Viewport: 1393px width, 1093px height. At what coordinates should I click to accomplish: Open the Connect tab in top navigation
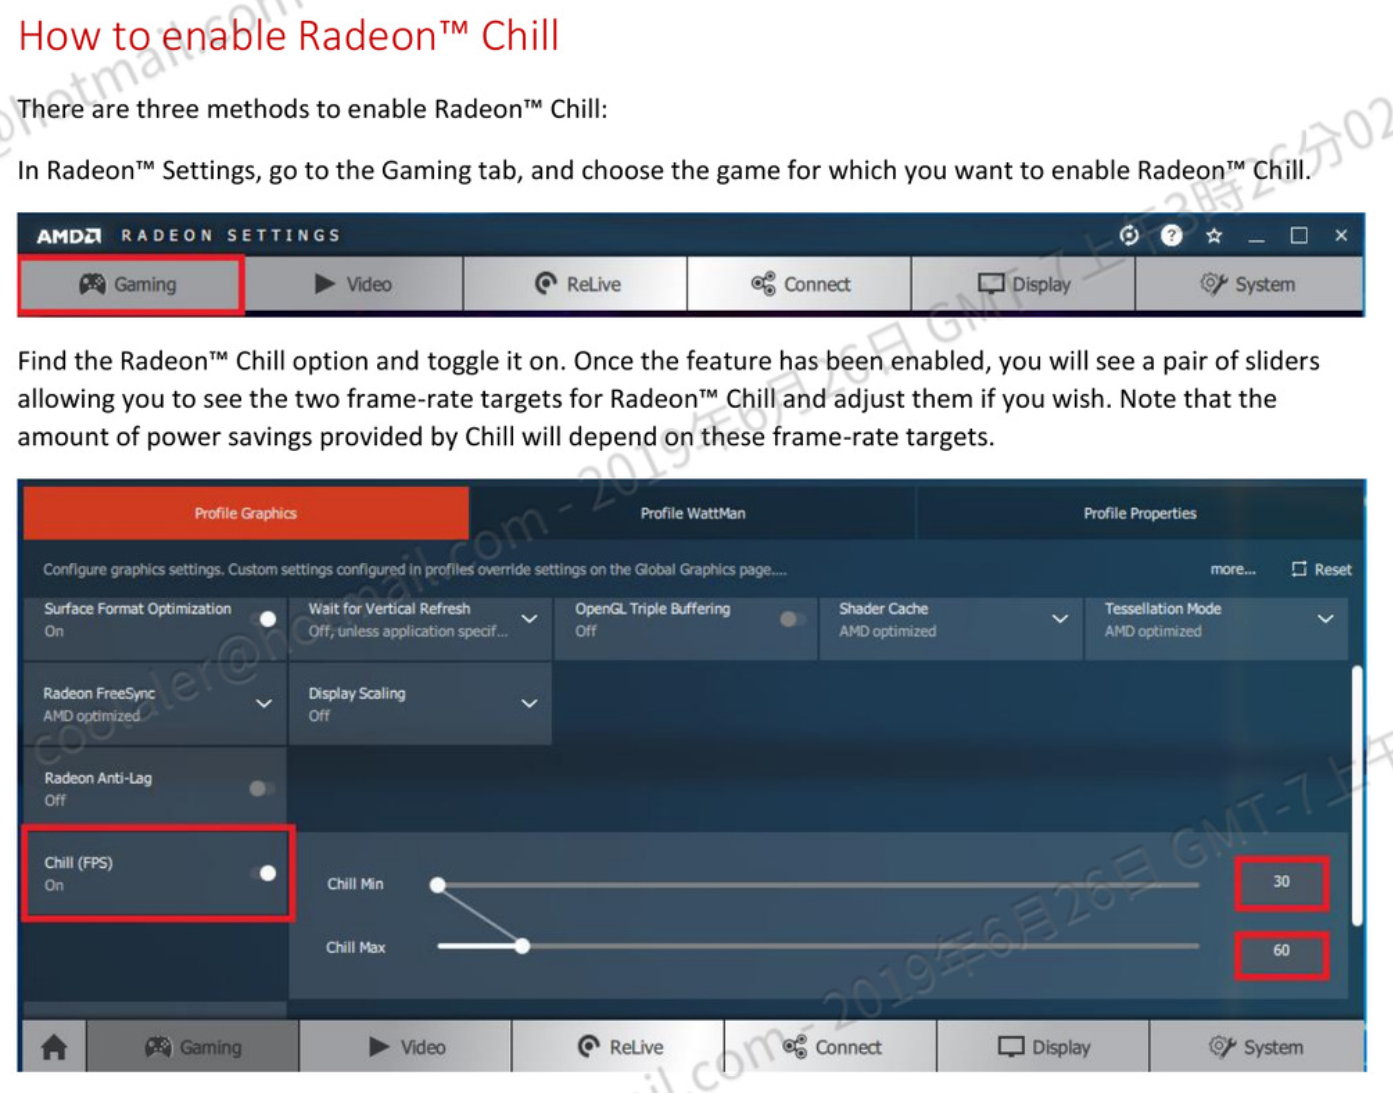(x=800, y=284)
